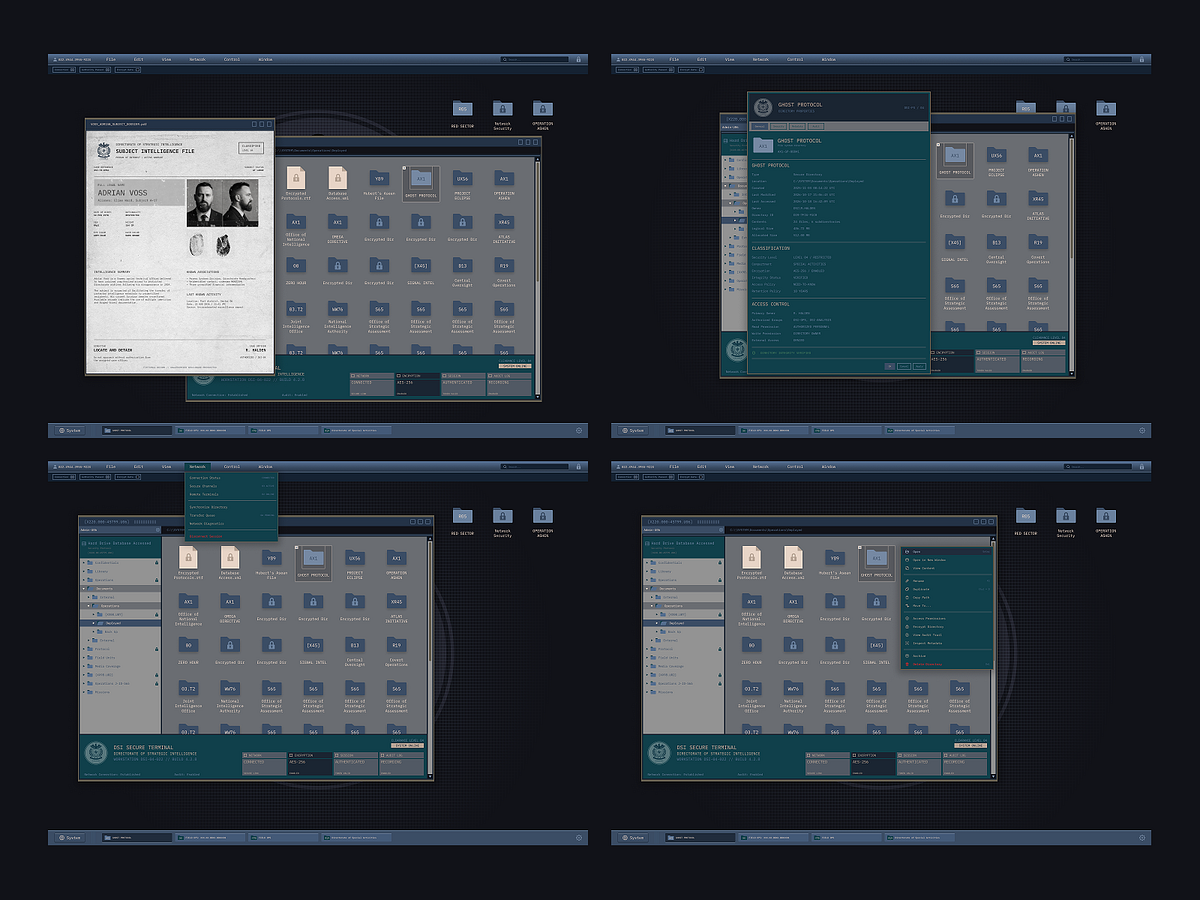Screen dimensions: 1200x900
Task: Untick GHOST PROTOCOL folder checkbox in Network-menu screen
Action: click(x=296, y=547)
